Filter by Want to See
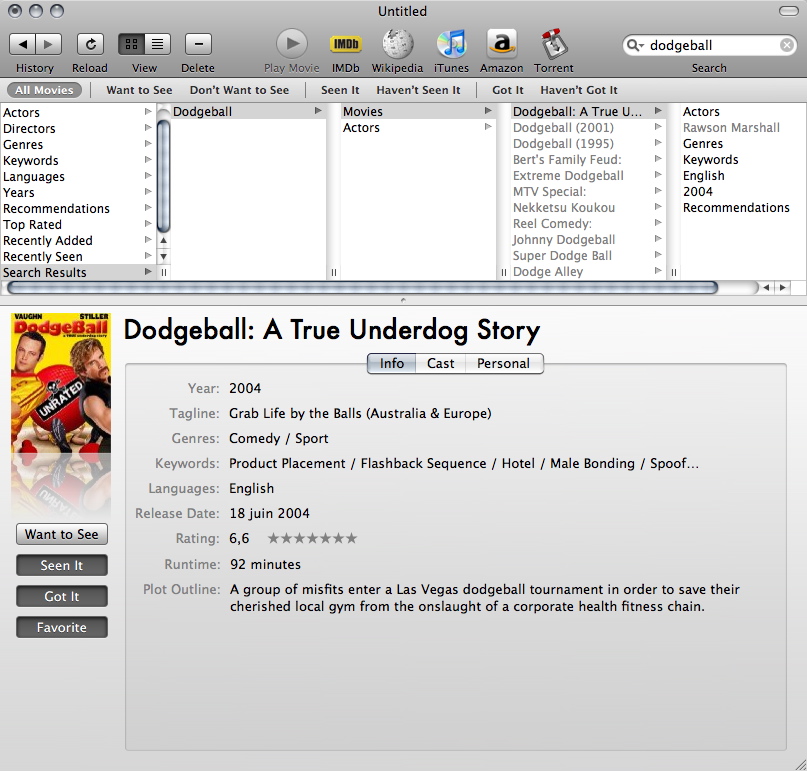Viewport: 807px width, 771px height. [139, 90]
